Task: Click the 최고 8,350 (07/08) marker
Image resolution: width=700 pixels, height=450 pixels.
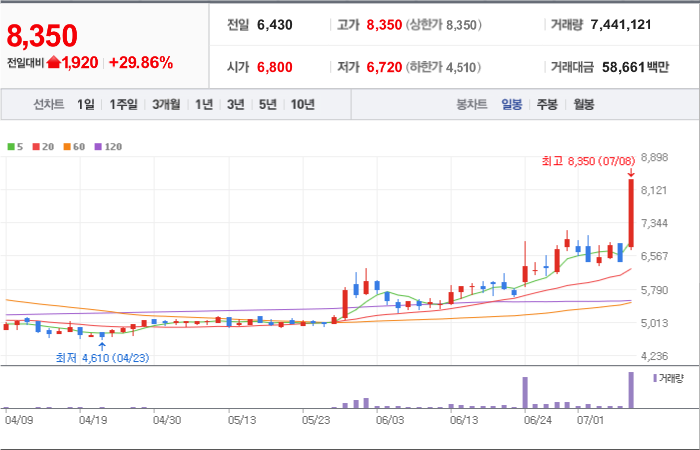Action: 588,161
